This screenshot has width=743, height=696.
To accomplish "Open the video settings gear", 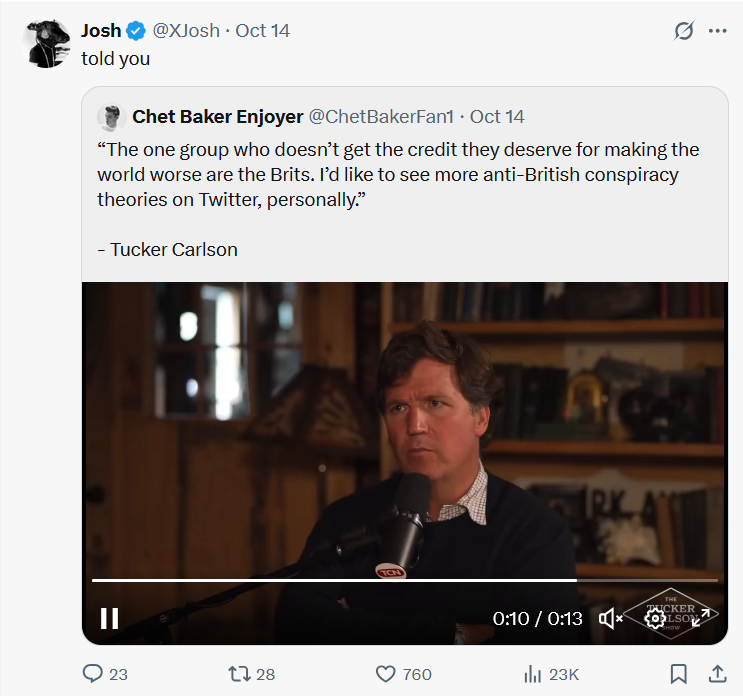I will [x=656, y=618].
